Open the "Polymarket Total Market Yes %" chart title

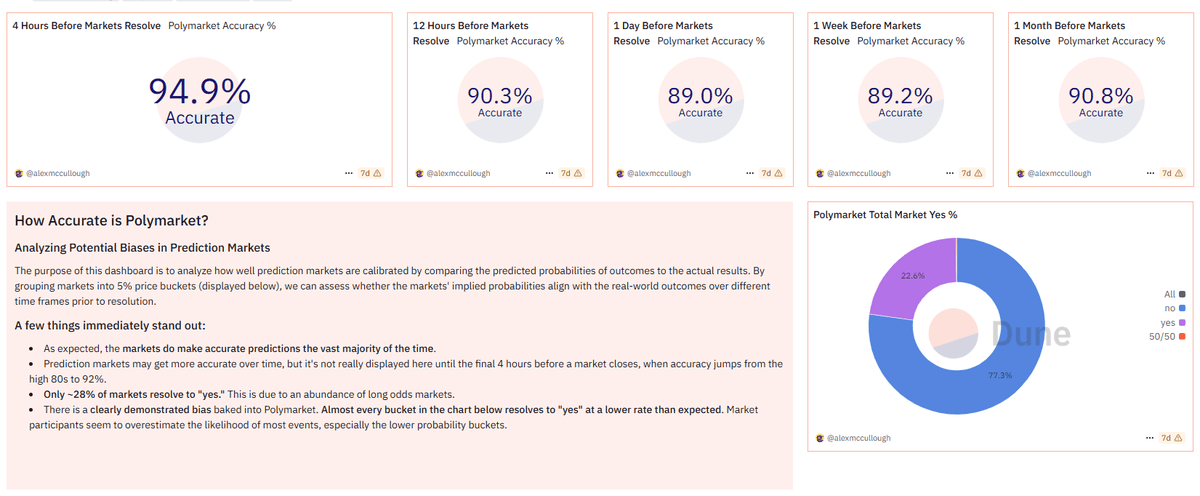pyautogui.click(x=885, y=215)
